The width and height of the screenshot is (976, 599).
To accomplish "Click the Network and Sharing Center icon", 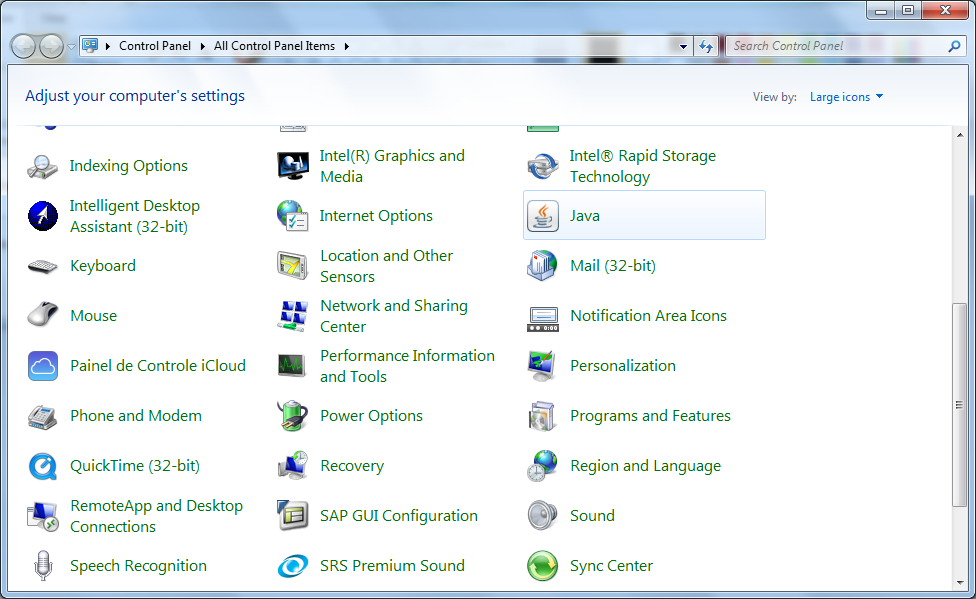I will click(x=292, y=316).
